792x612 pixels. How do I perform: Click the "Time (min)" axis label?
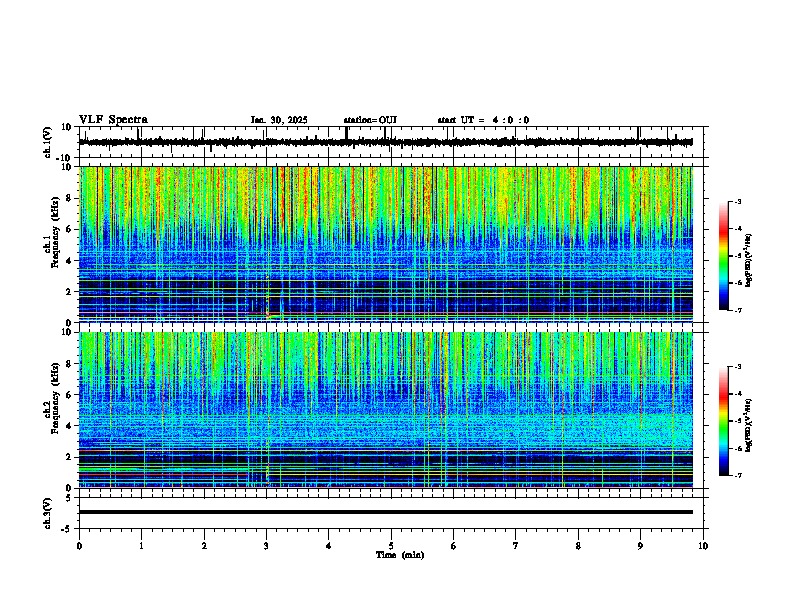tap(400, 555)
